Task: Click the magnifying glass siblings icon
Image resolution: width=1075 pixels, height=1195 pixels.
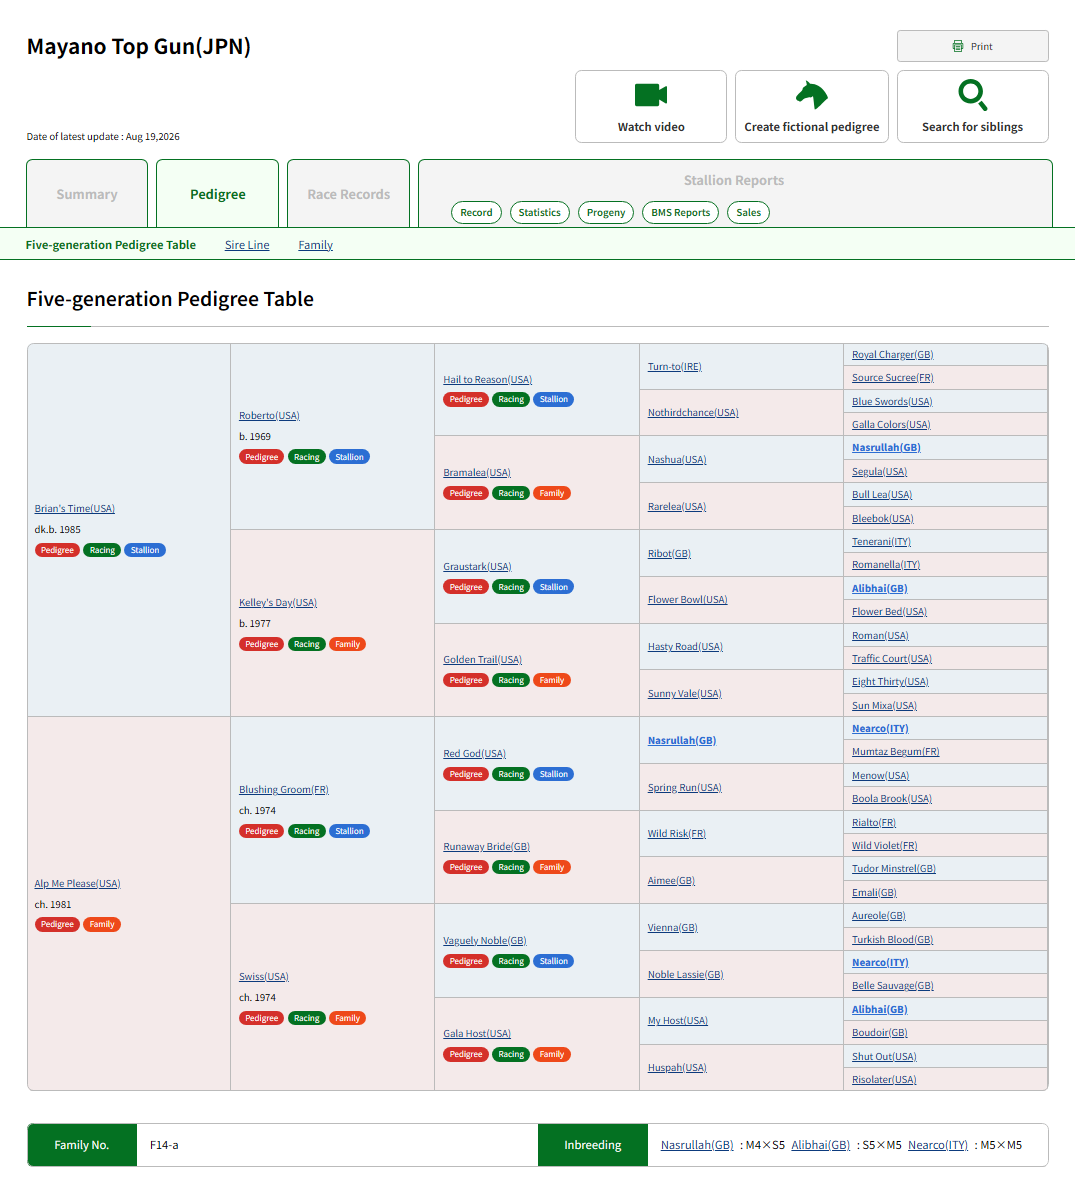Action: [973, 95]
